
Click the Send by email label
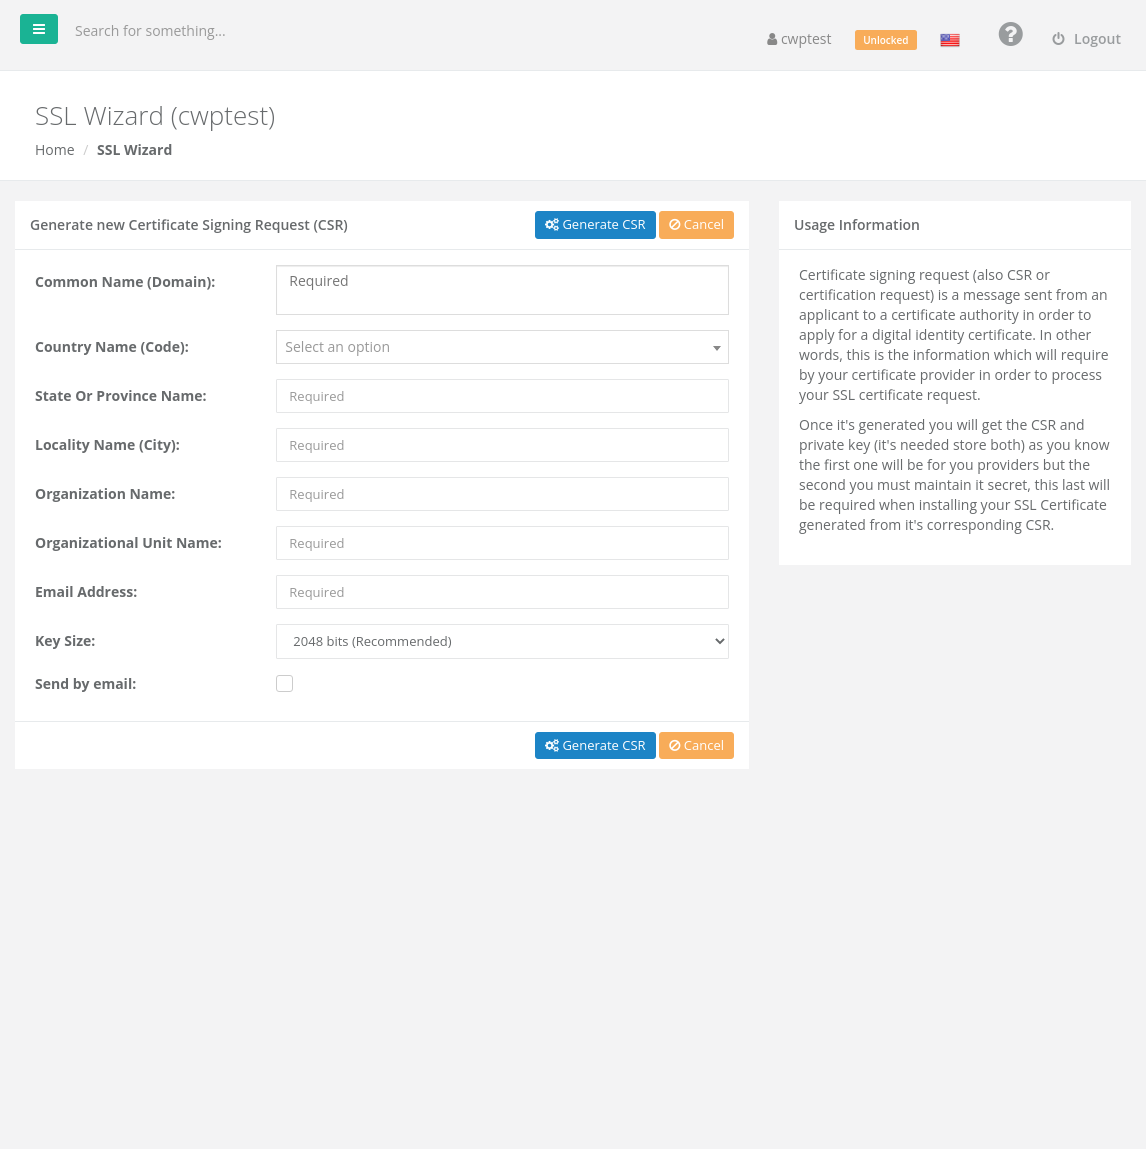point(86,684)
